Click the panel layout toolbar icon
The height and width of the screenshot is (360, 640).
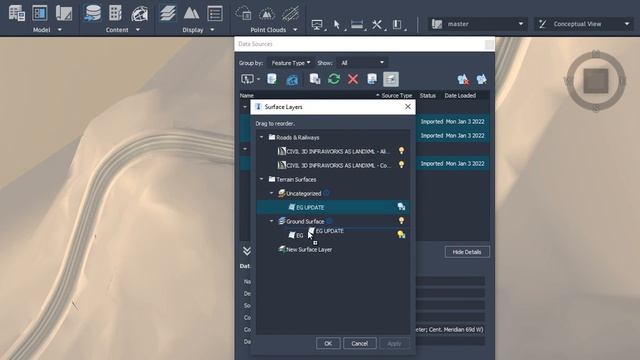pos(397,24)
